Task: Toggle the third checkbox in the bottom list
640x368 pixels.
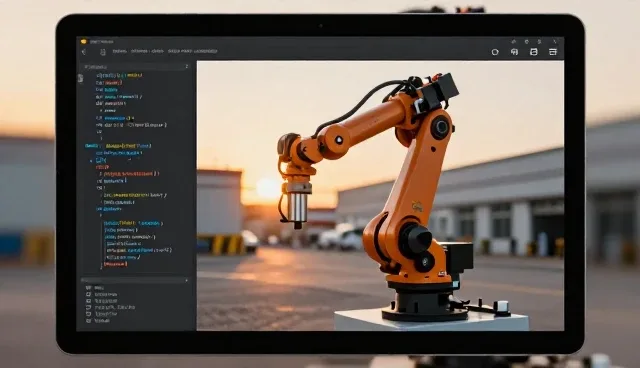Action: pyautogui.click(x=89, y=301)
